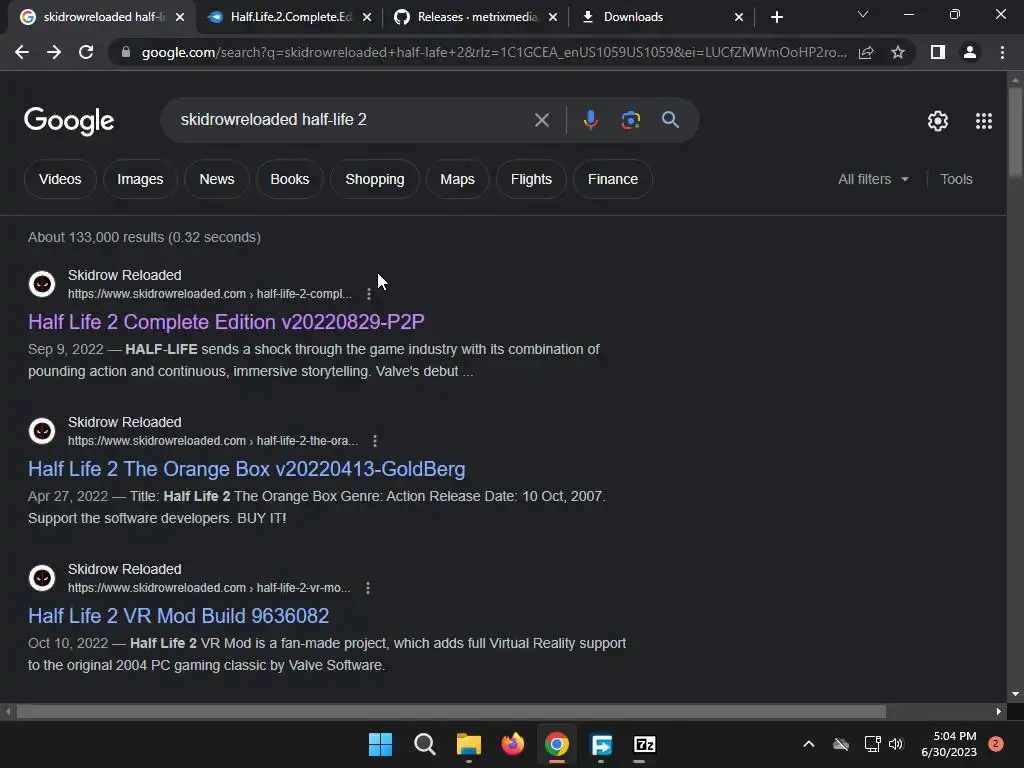The image size is (1024, 768).
Task: Open options for Orange Box result
Action: pyautogui.click(x=375, y=441)
